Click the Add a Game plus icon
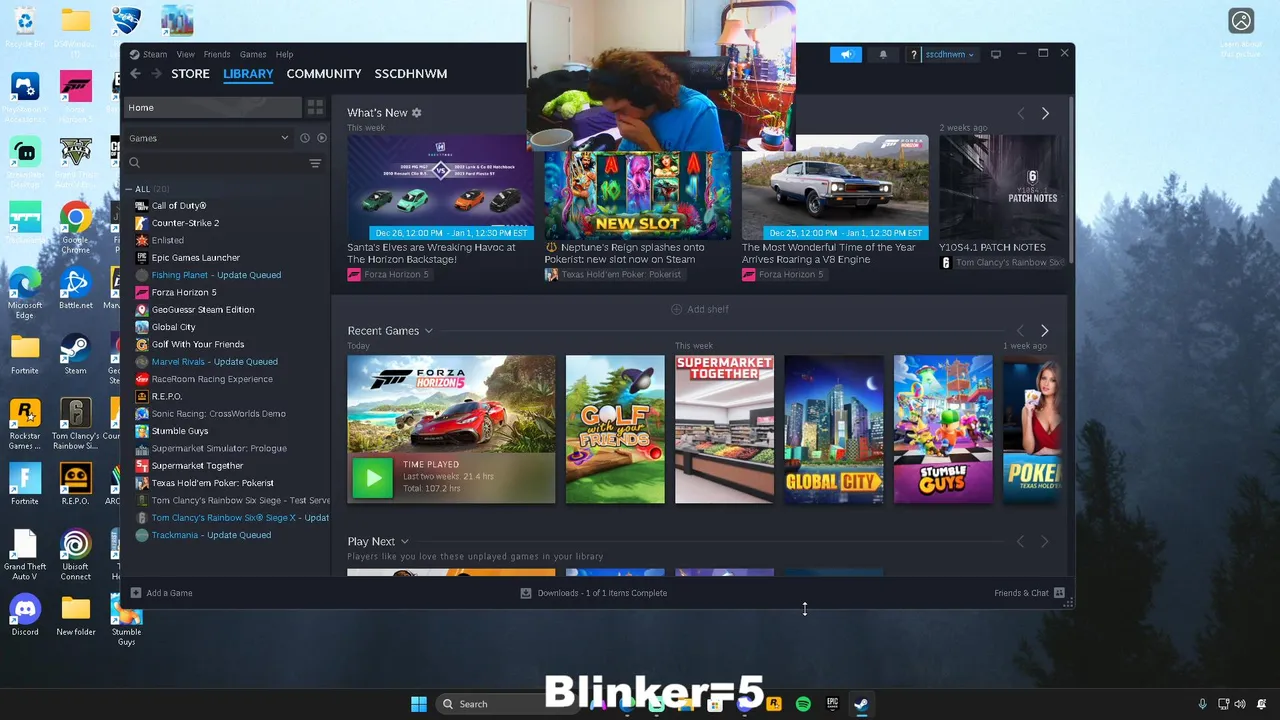 (x=136, y=593)
